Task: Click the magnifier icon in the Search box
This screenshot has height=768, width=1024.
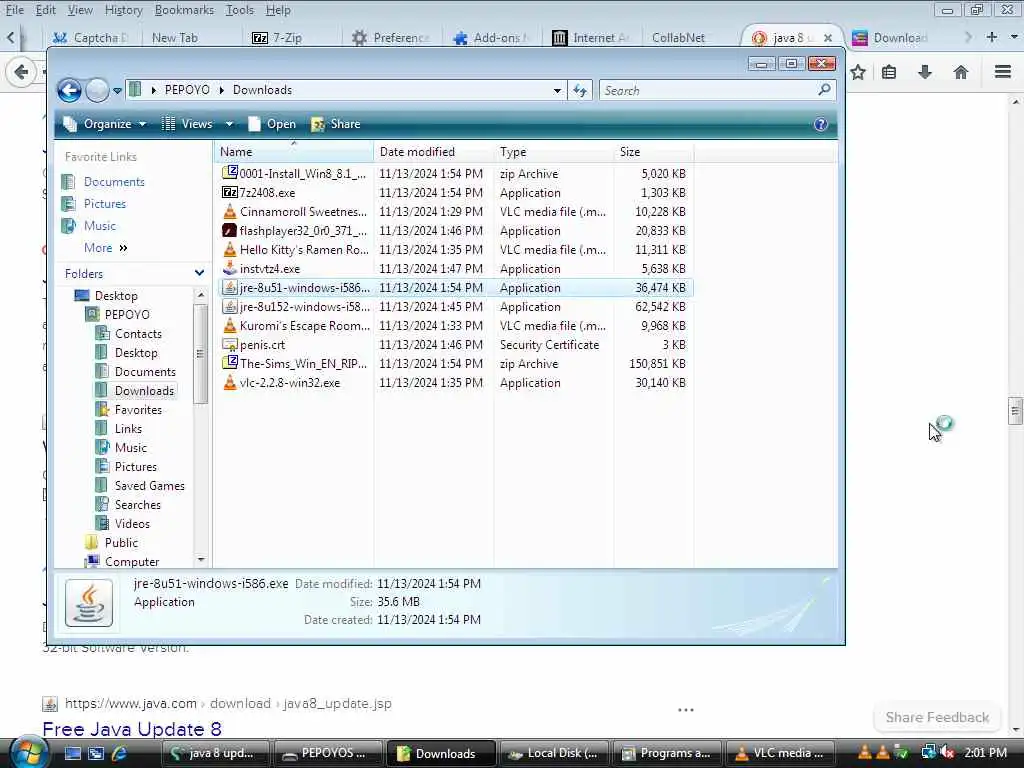Action: coord(825,89)
